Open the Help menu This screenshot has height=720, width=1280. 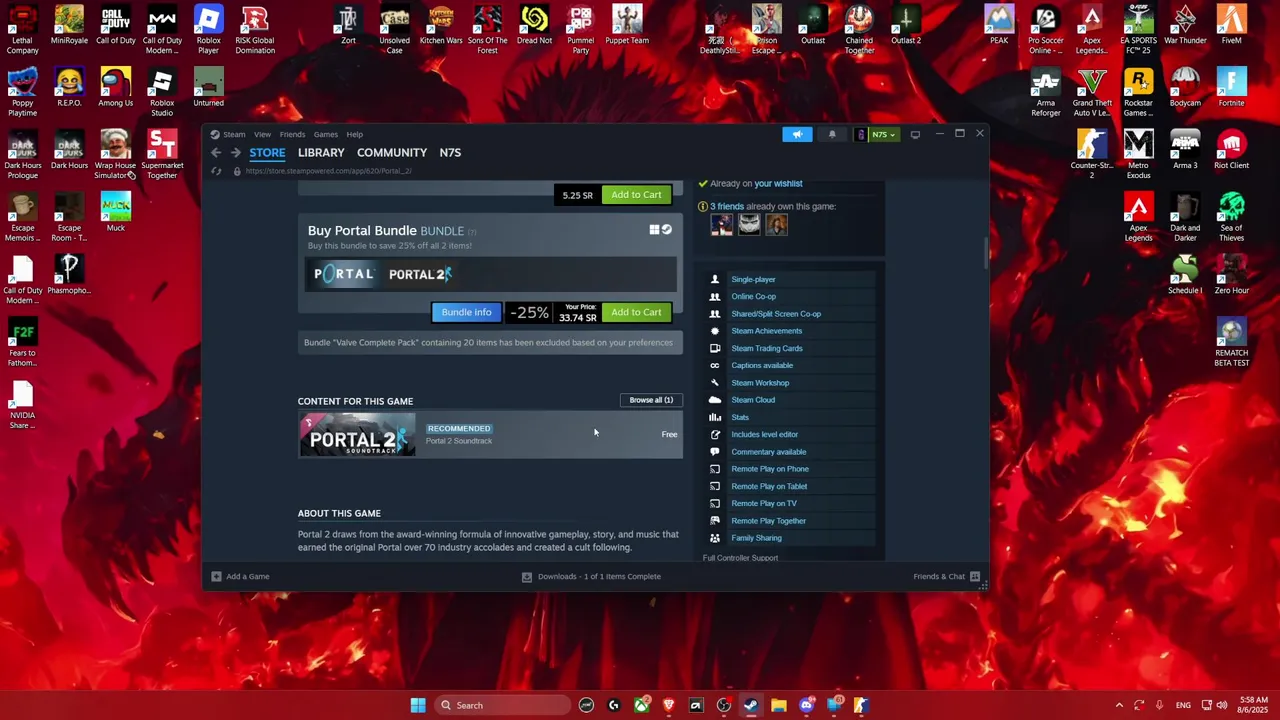tap(354, 134)
